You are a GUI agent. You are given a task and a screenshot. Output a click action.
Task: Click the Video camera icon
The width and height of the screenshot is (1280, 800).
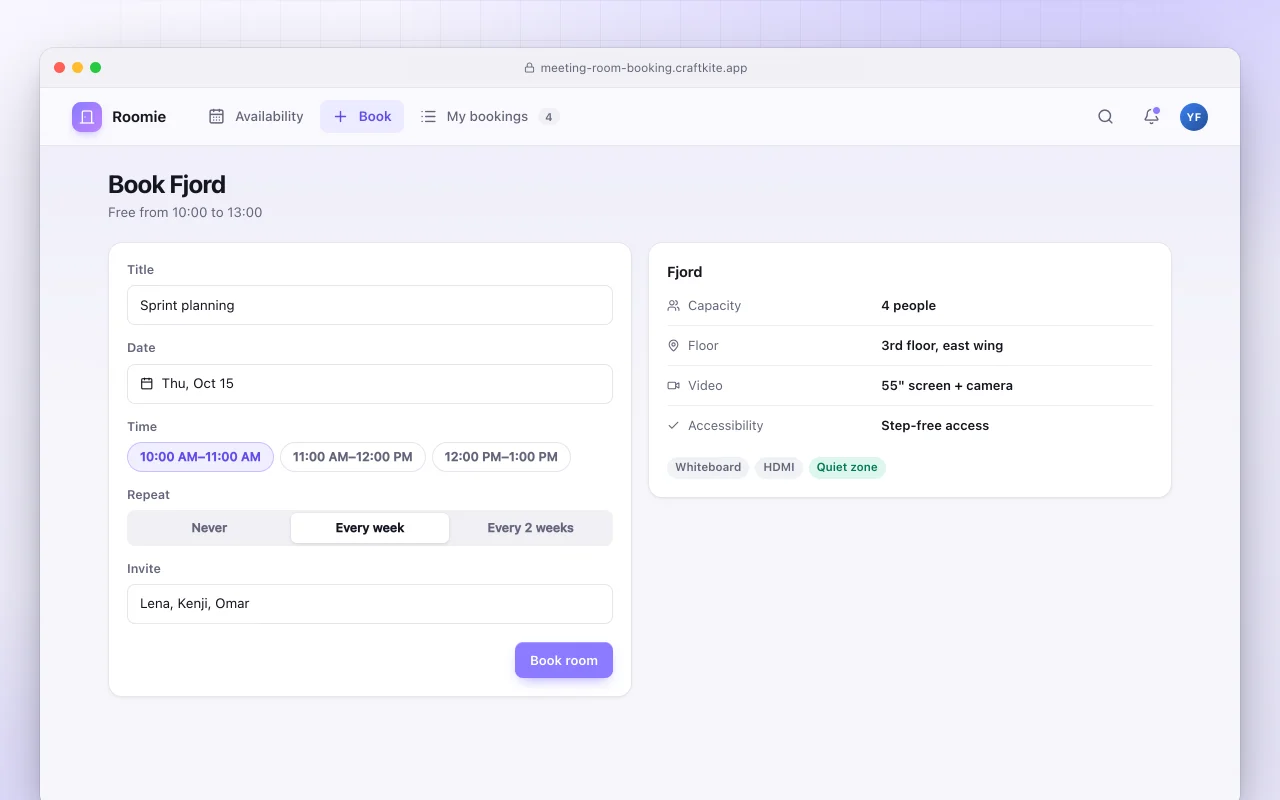(674, 386)
